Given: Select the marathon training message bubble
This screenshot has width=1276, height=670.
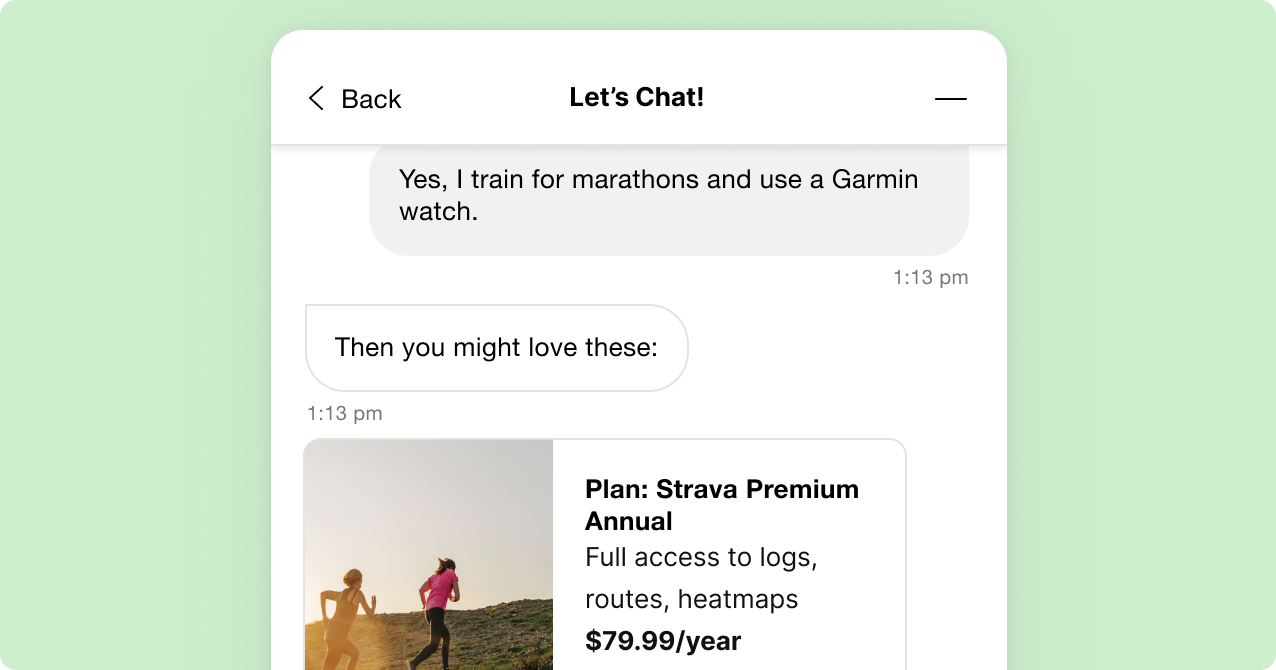Looking at the screenshot, I should 669,196.
